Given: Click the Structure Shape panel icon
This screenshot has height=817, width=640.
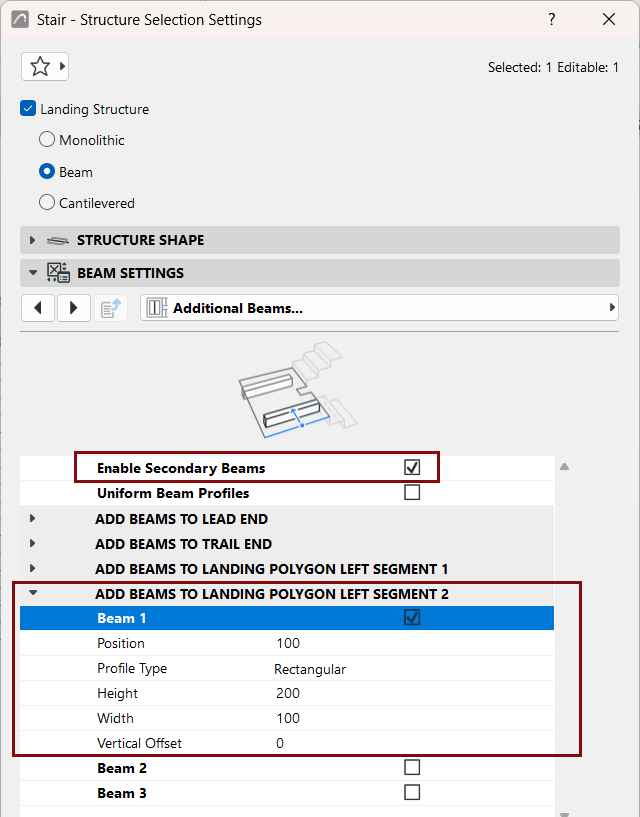Looking at the screenshot, I should pos(57,240).
